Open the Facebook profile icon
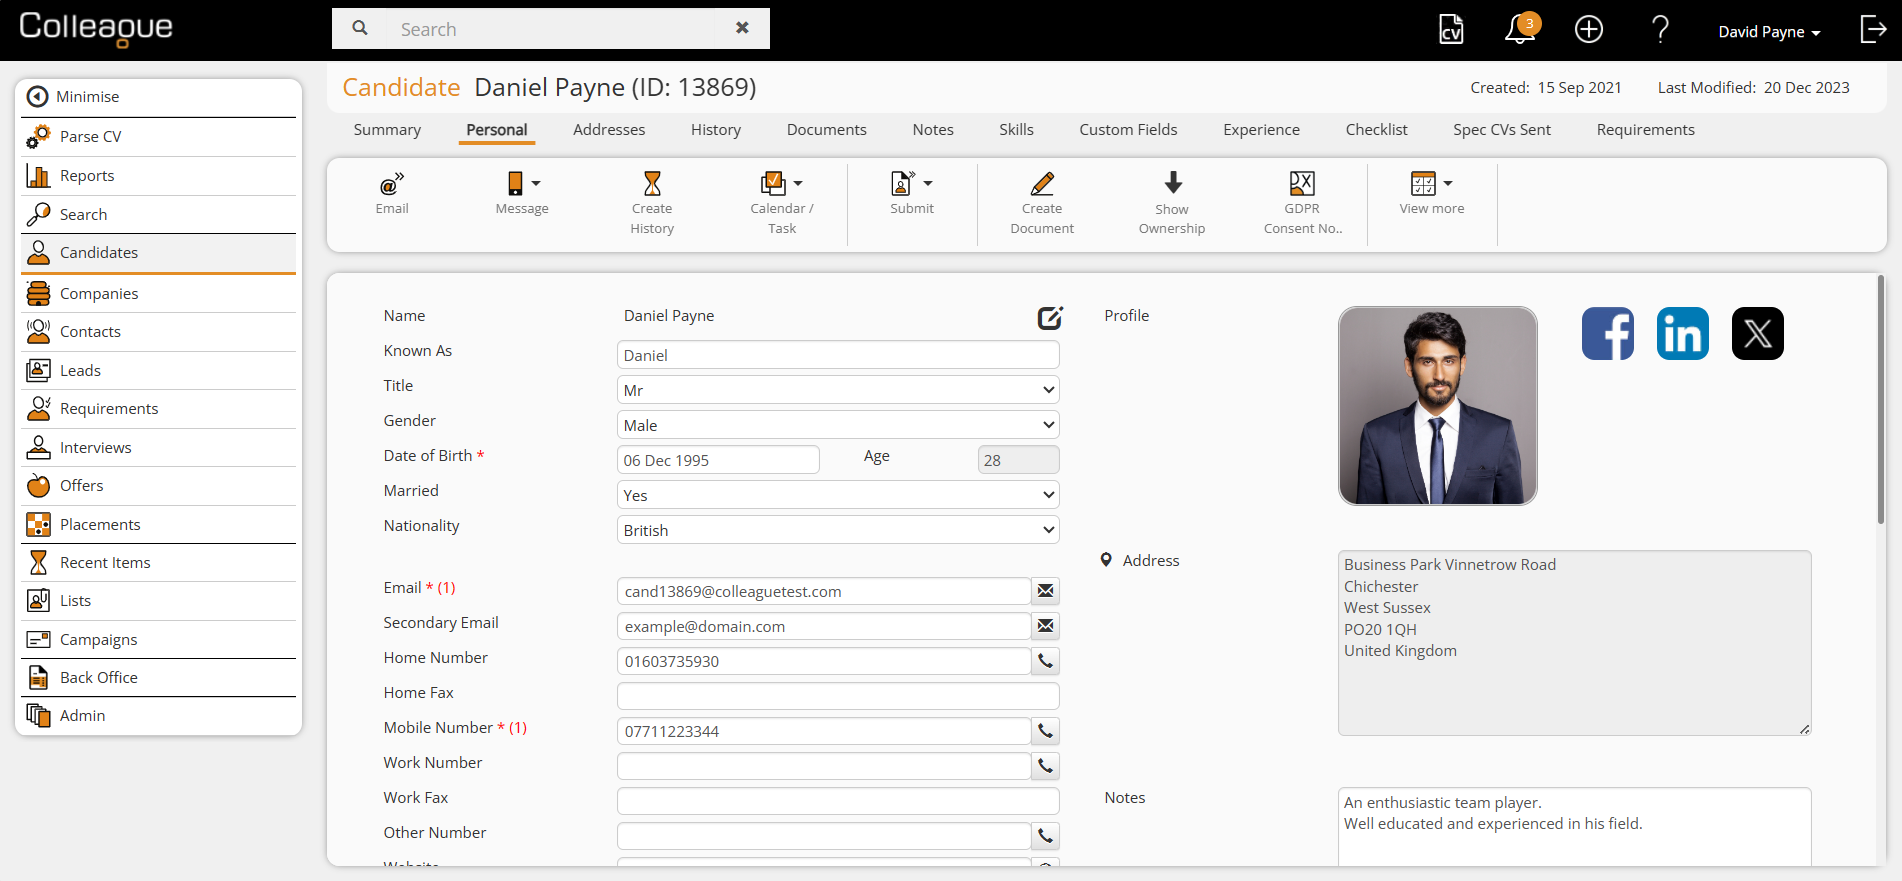 tap(1607, 334)
